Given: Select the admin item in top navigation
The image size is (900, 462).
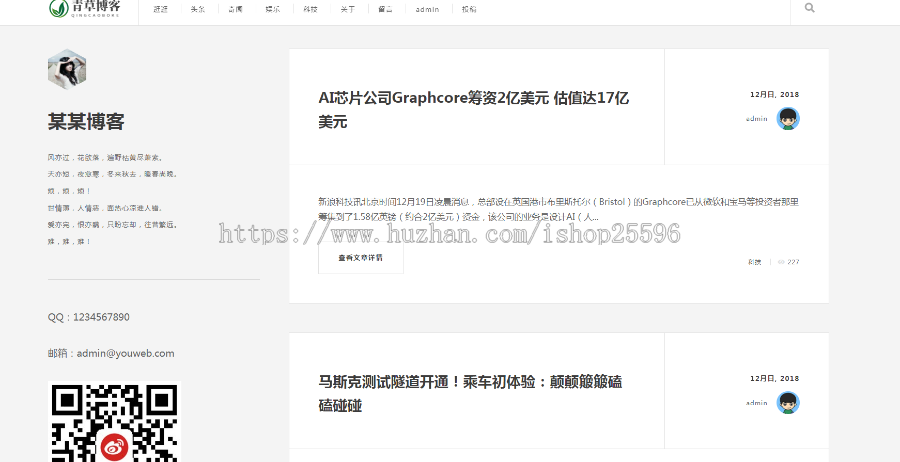Looking at the screenshot, I should [428, 9].
